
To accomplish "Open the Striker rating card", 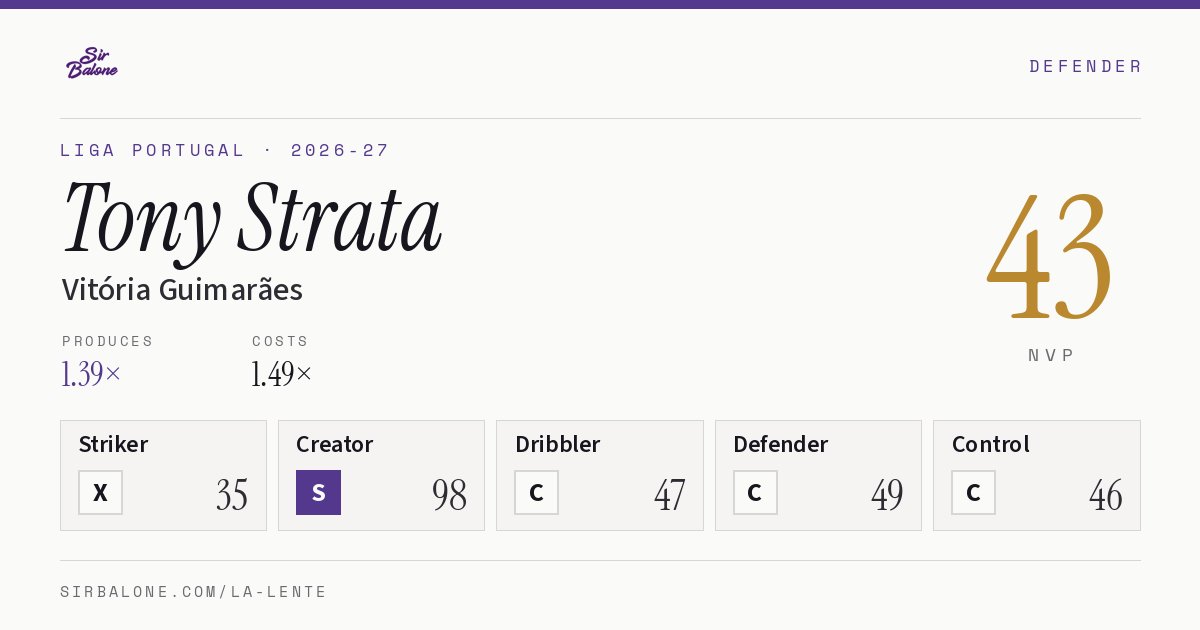I will (x=163, y=475).
